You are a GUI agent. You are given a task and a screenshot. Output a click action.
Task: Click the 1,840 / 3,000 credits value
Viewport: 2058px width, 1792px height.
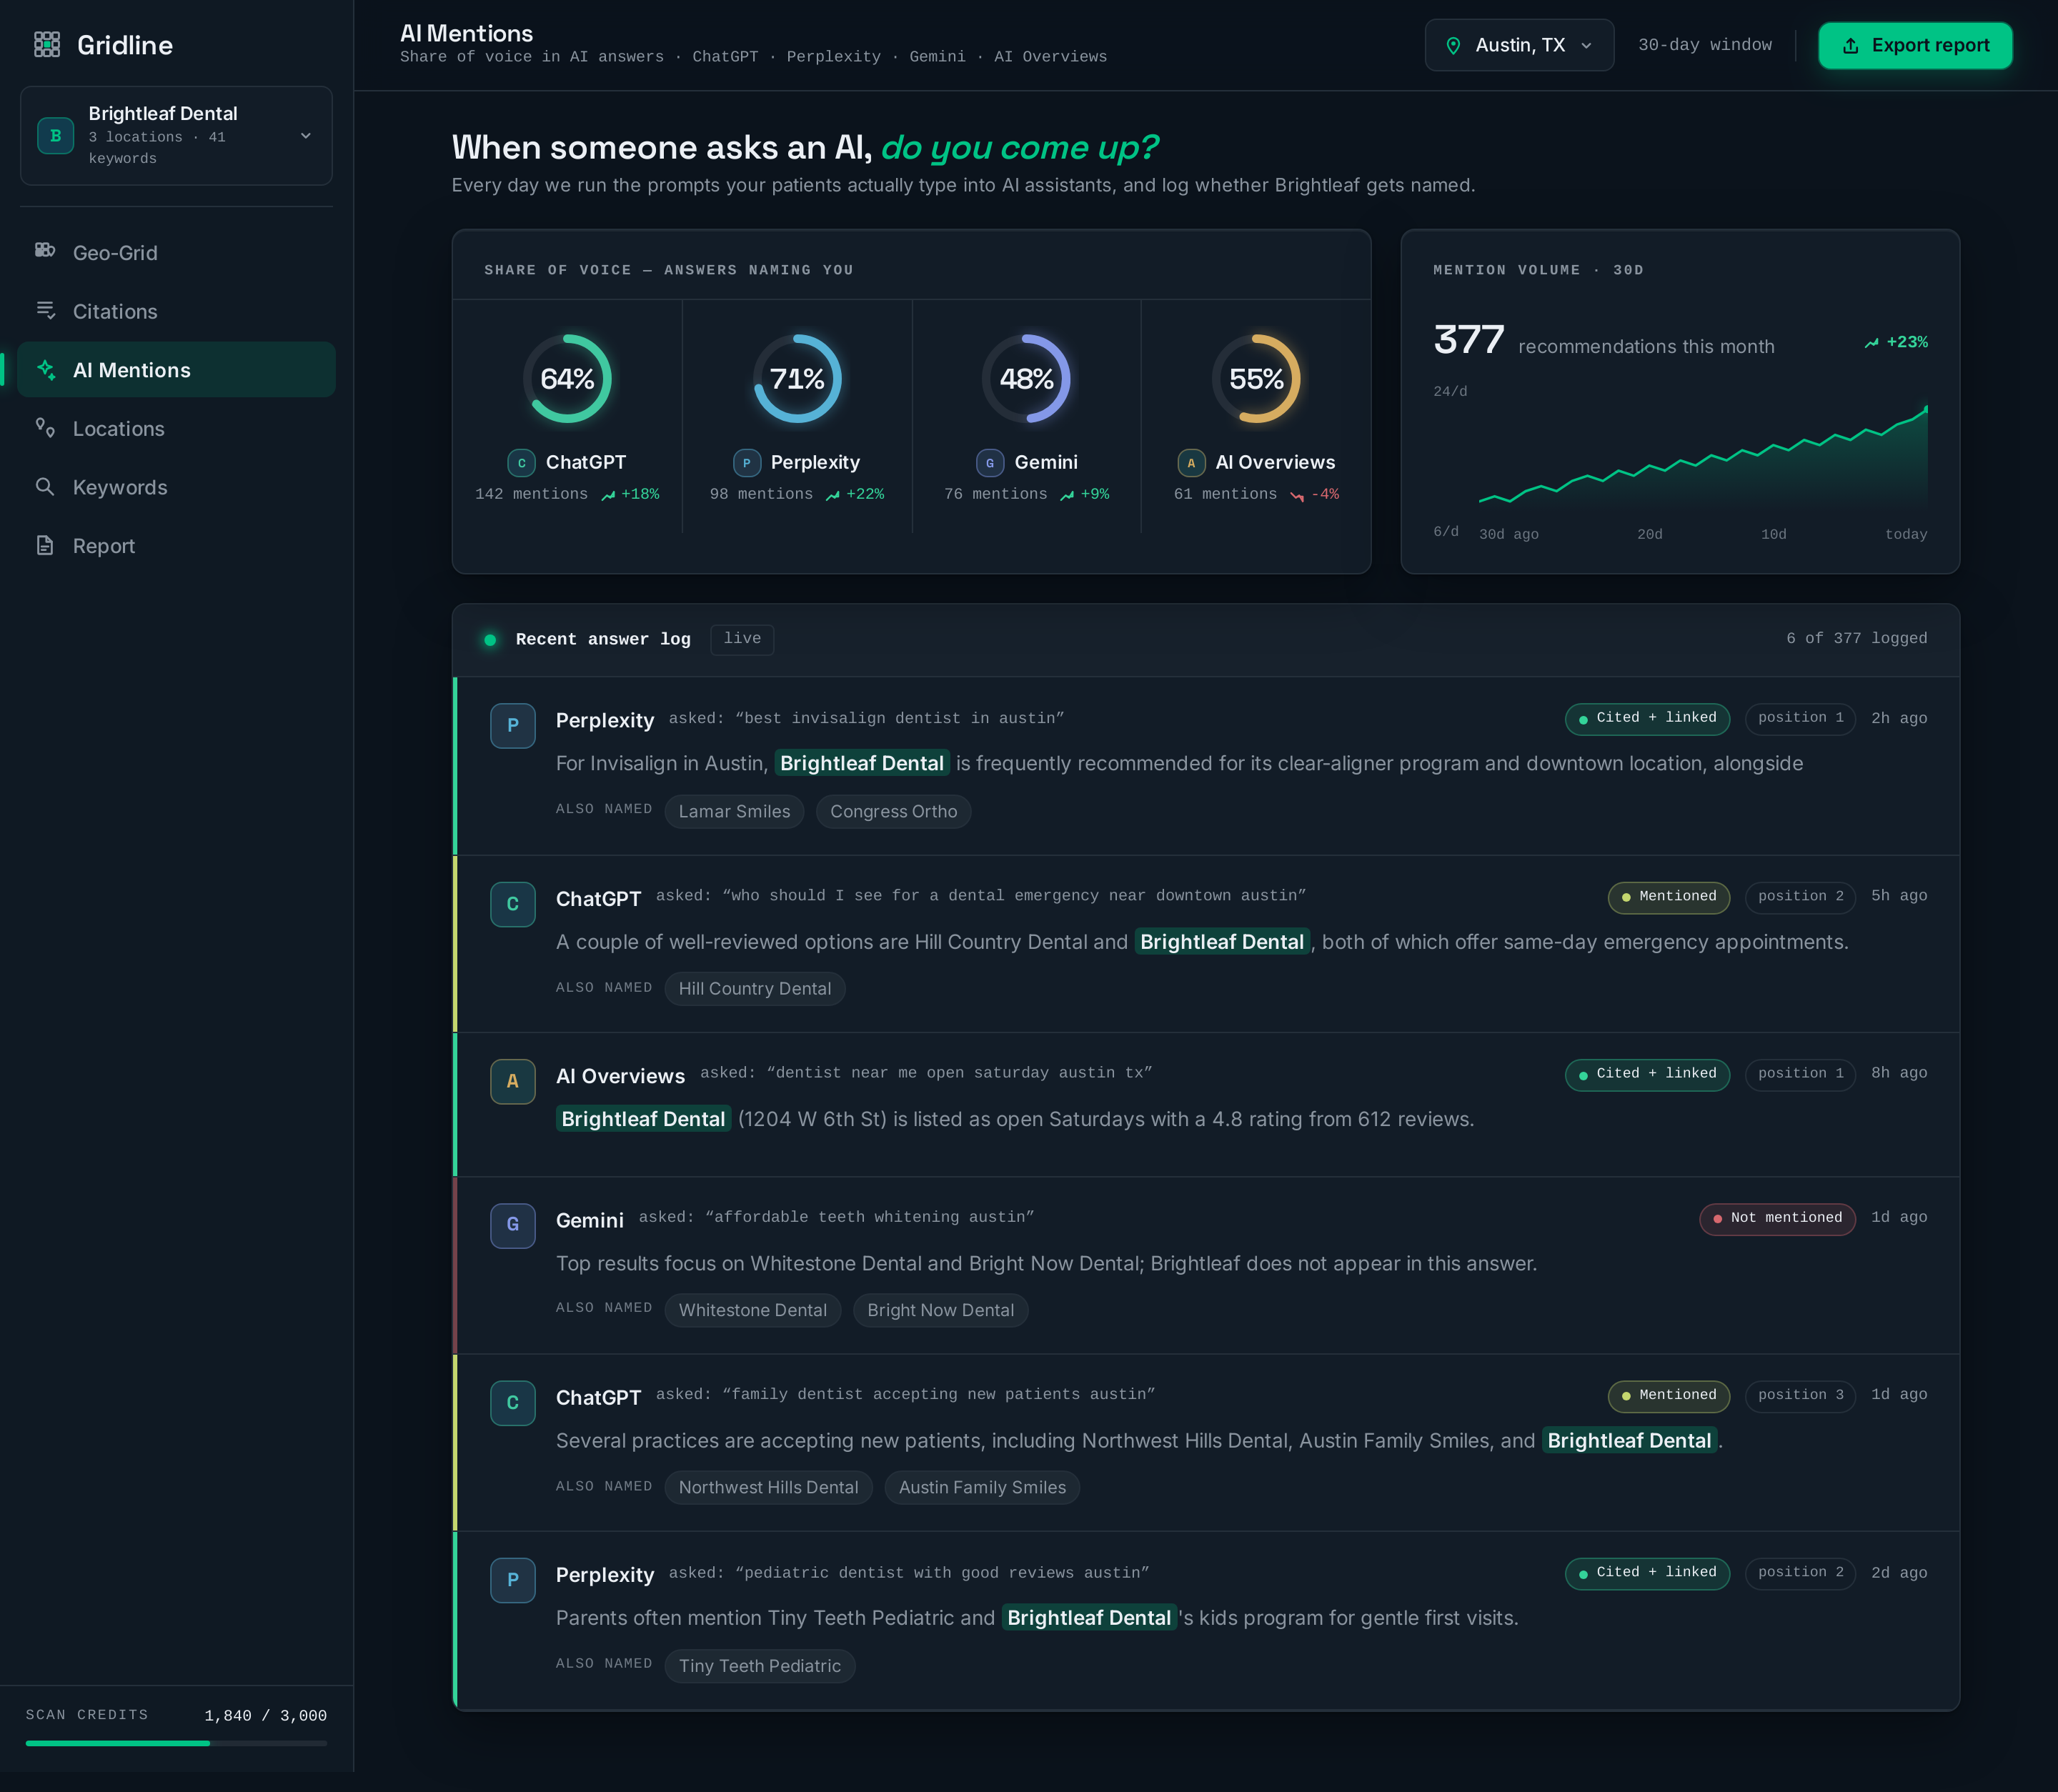point(265,1716)
